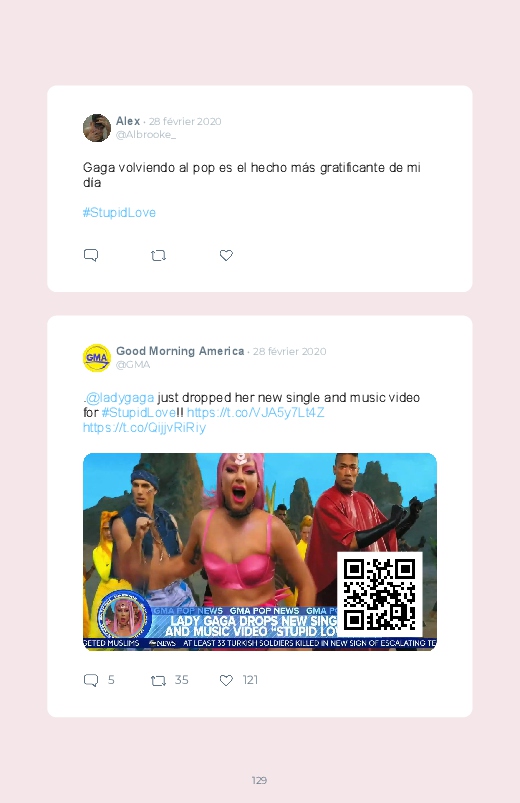
Task: Follow the https://t.co/QijjvRiRiy link
Action: 144,428
